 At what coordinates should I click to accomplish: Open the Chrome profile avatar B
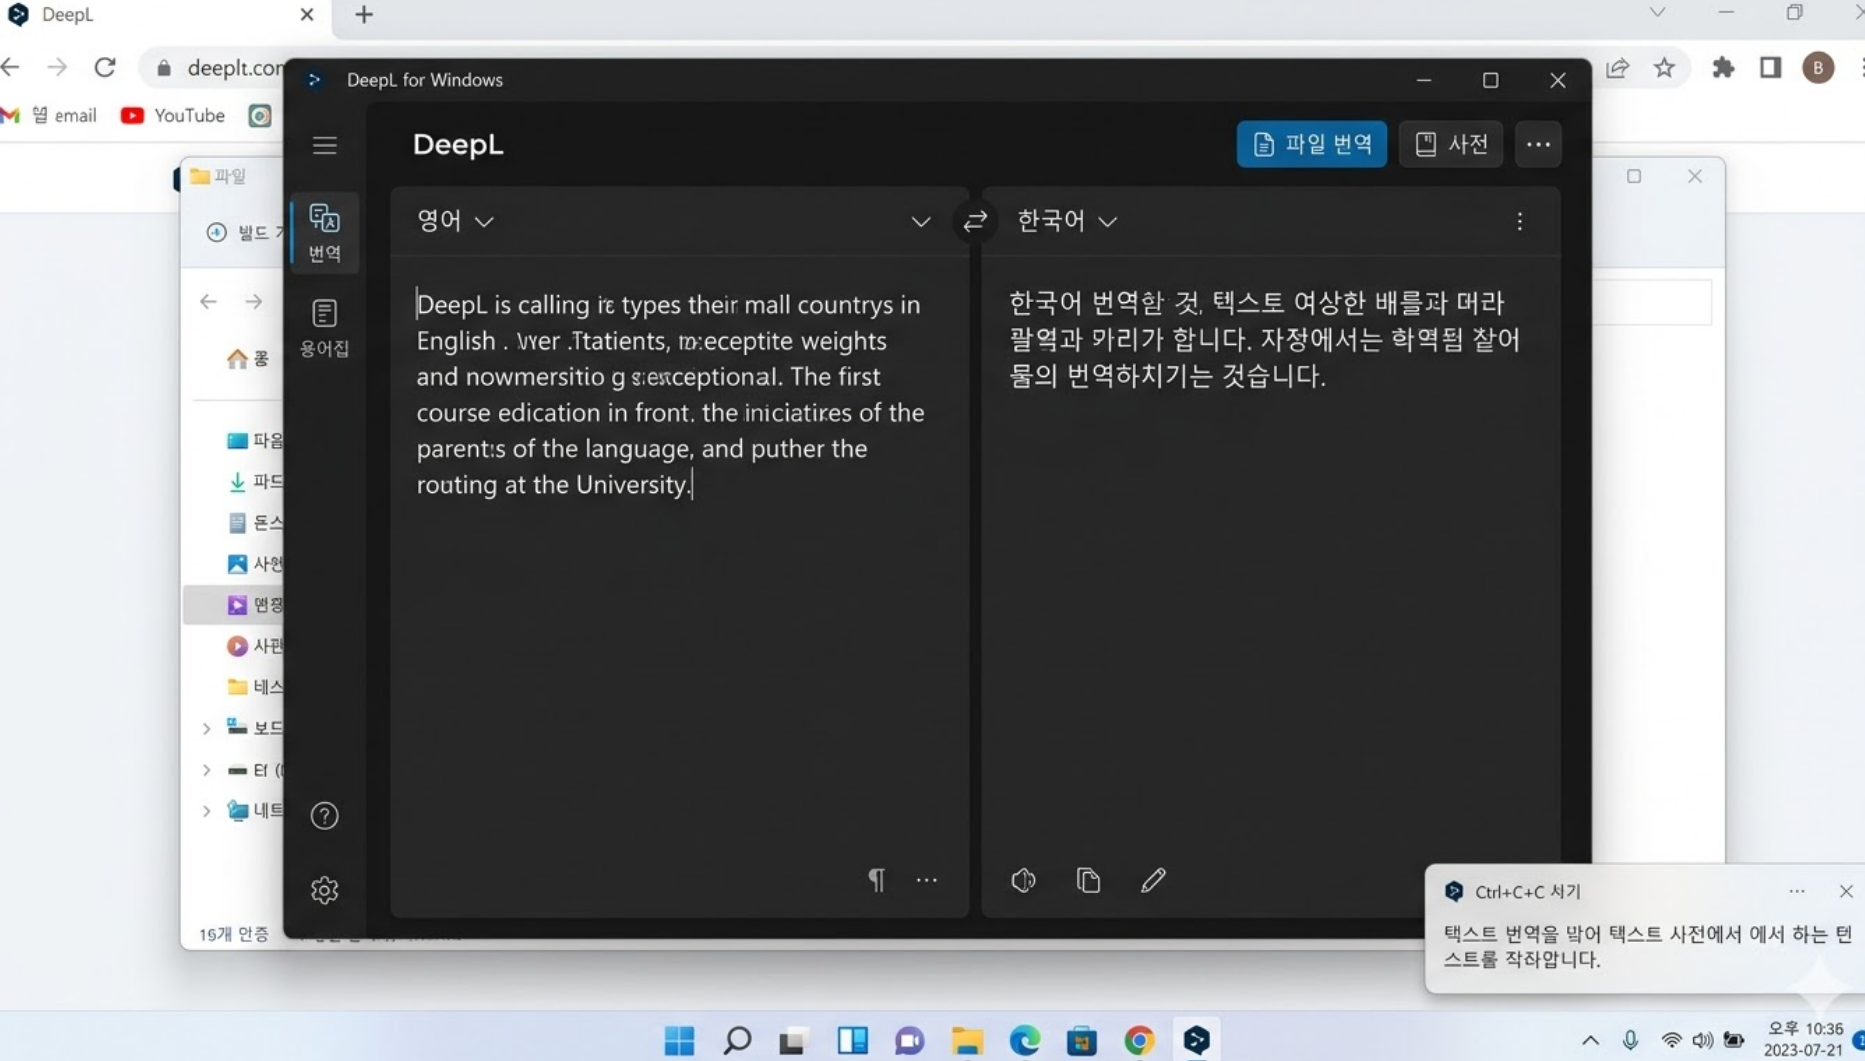1818,67
